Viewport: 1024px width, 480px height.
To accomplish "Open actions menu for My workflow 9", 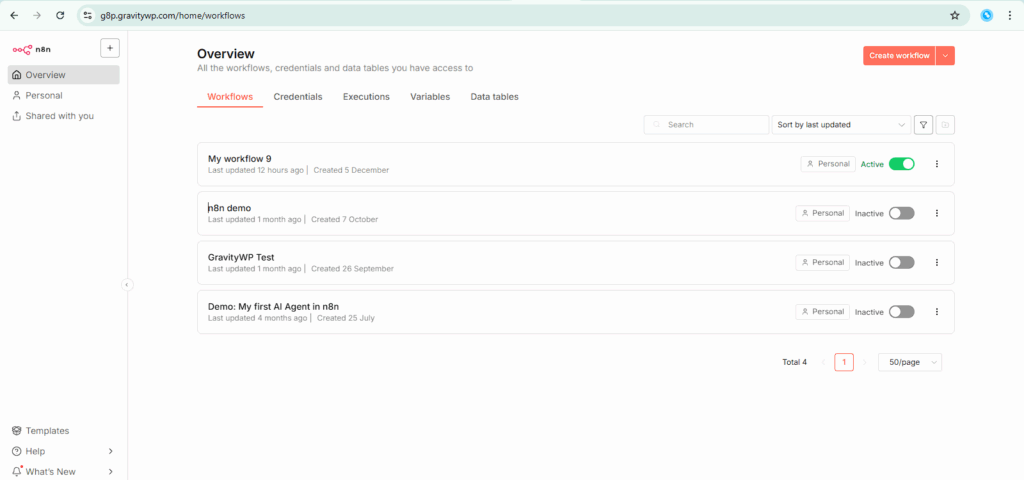I will point(936,164).
